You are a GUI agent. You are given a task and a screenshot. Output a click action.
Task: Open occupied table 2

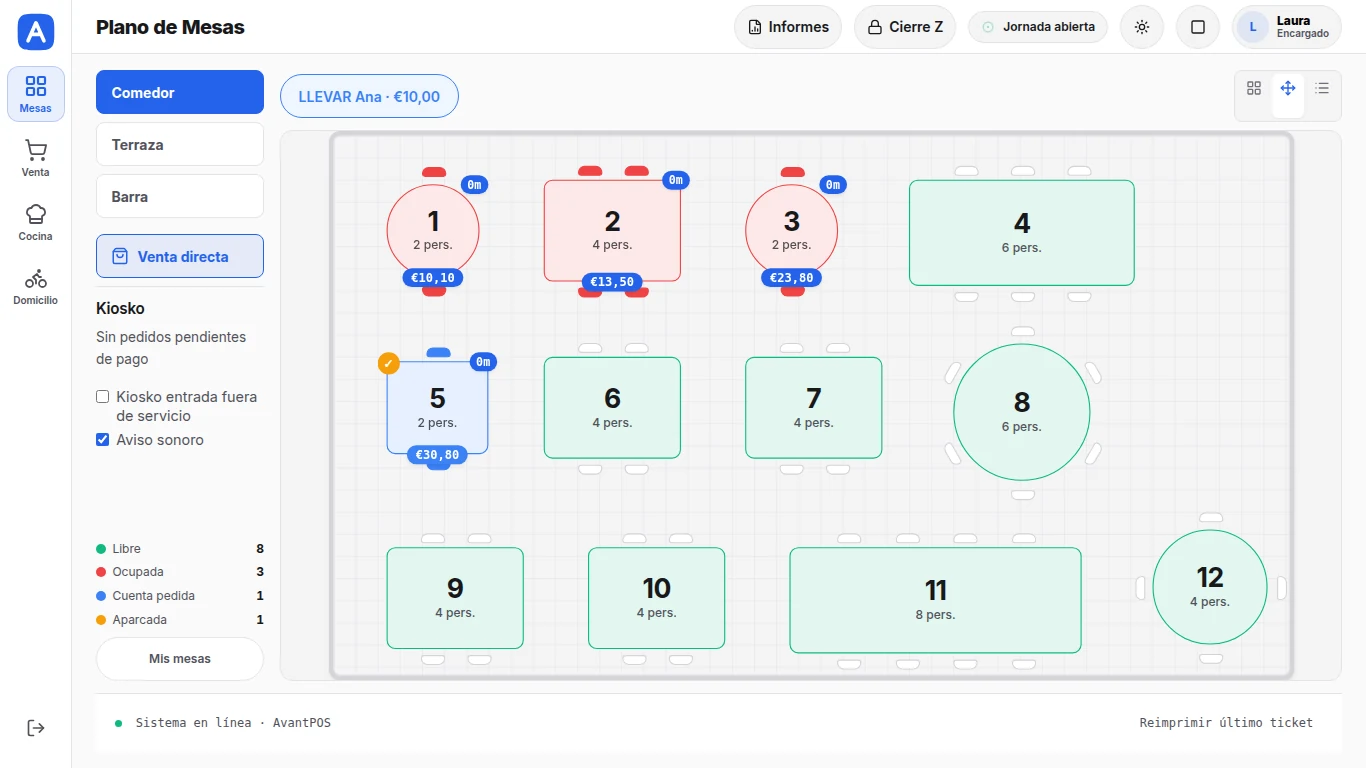612,231
